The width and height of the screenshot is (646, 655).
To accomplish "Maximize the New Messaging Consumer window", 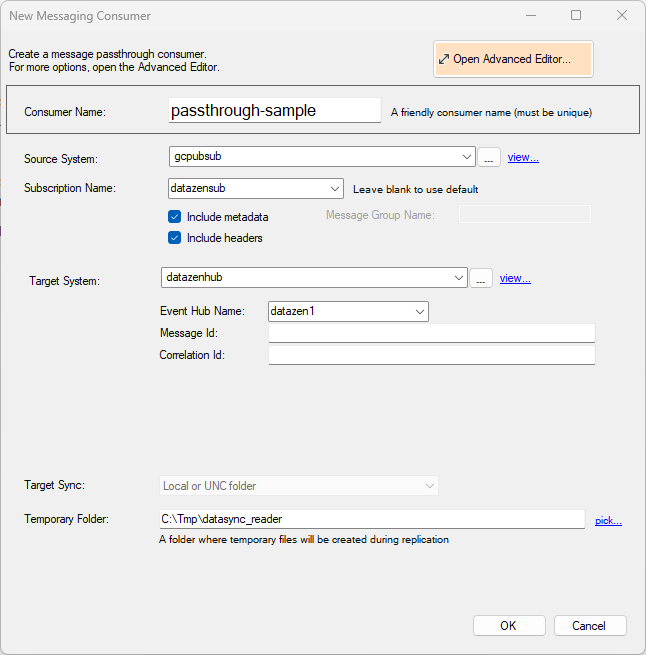I will pyautogui.click(x=576, y=15).
